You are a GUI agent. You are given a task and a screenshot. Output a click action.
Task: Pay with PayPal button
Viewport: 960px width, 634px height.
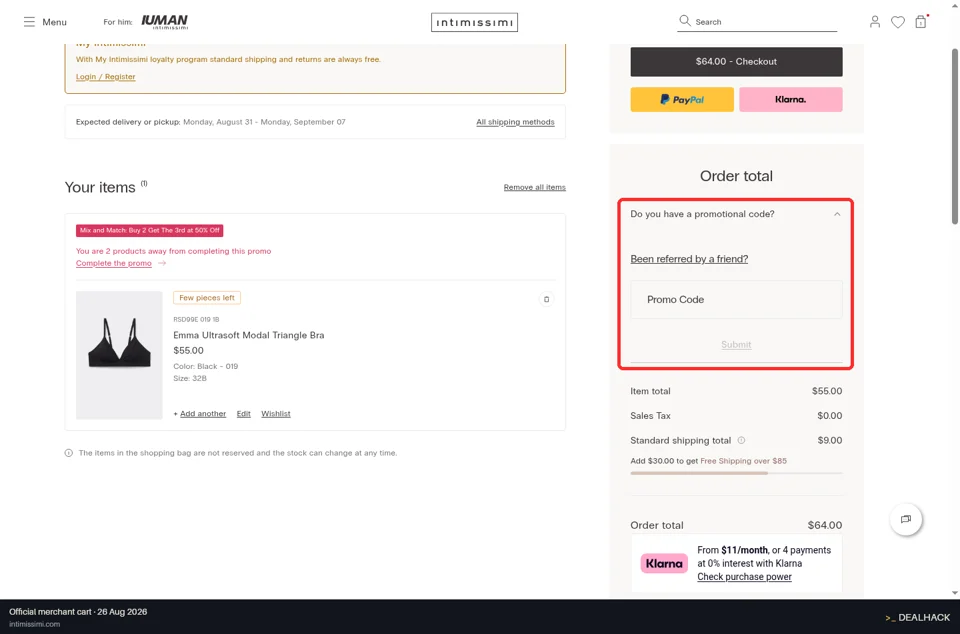pyautogui.click(x=682, y=99)
